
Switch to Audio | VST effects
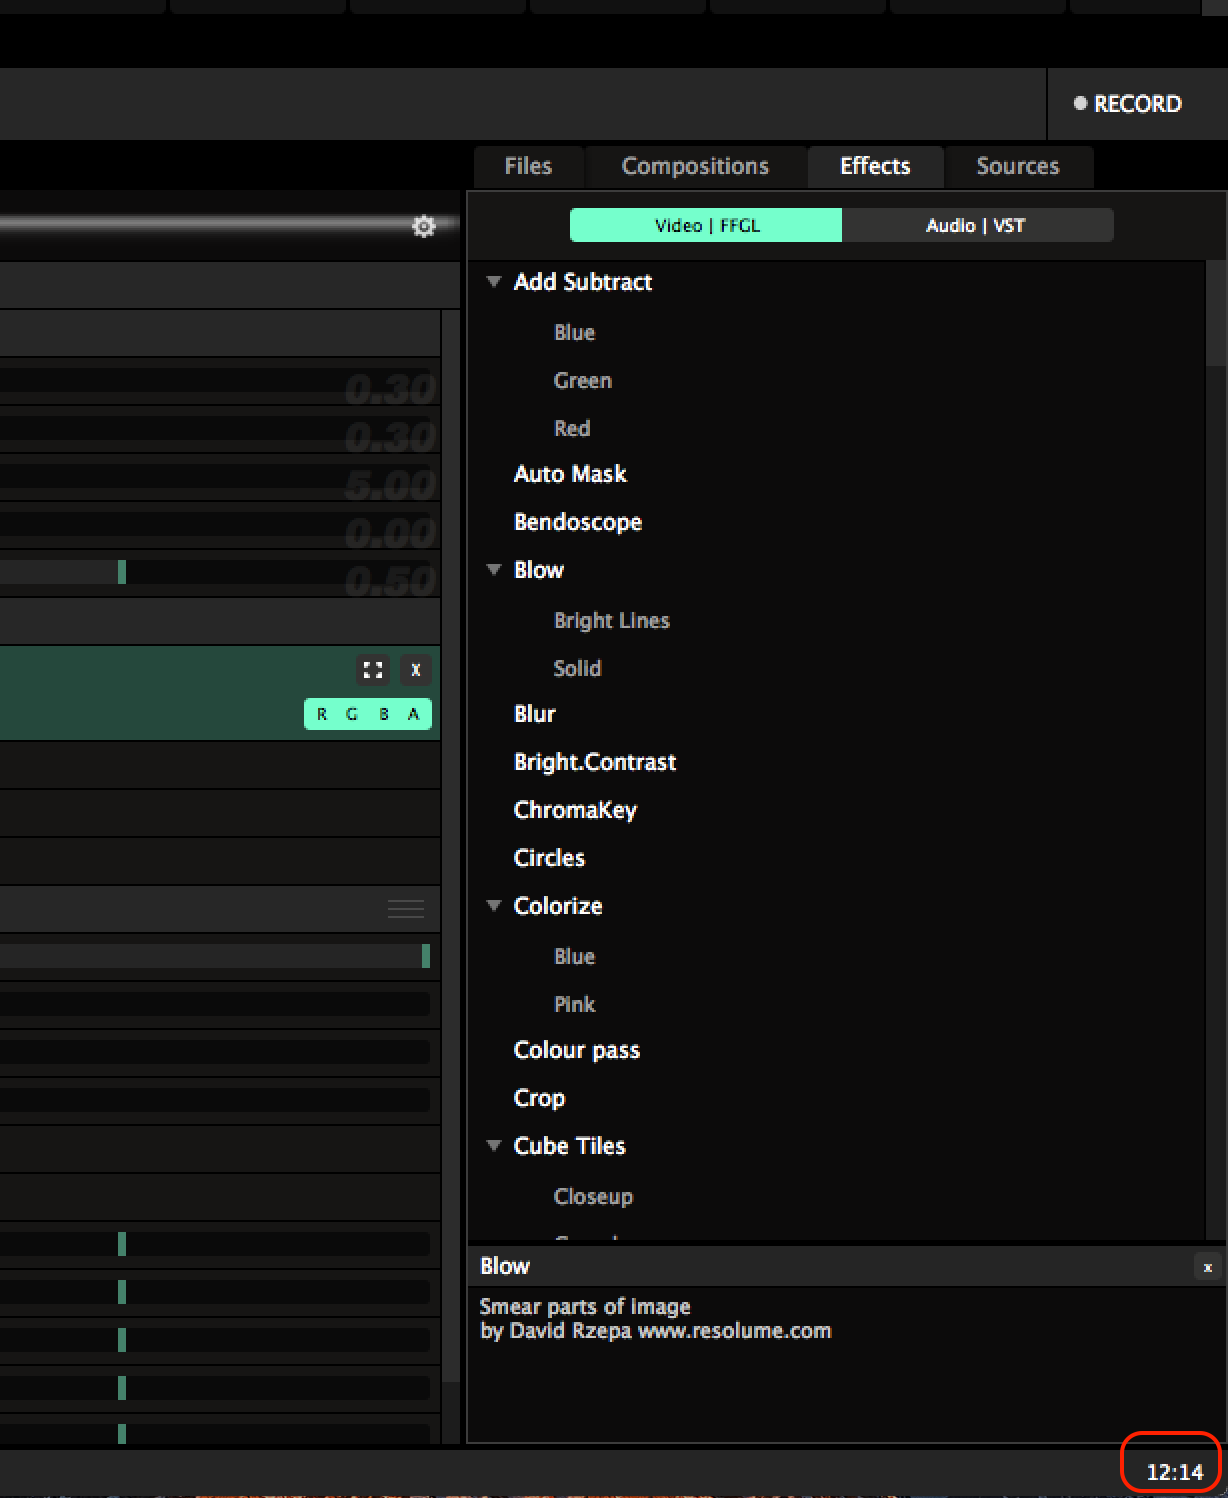976,226
